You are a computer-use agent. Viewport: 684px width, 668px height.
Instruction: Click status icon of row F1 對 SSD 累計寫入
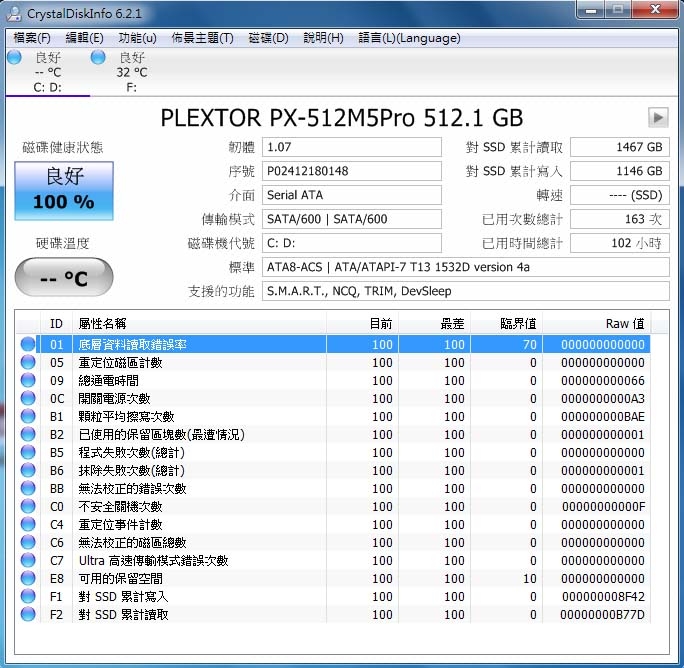[28, 596]
